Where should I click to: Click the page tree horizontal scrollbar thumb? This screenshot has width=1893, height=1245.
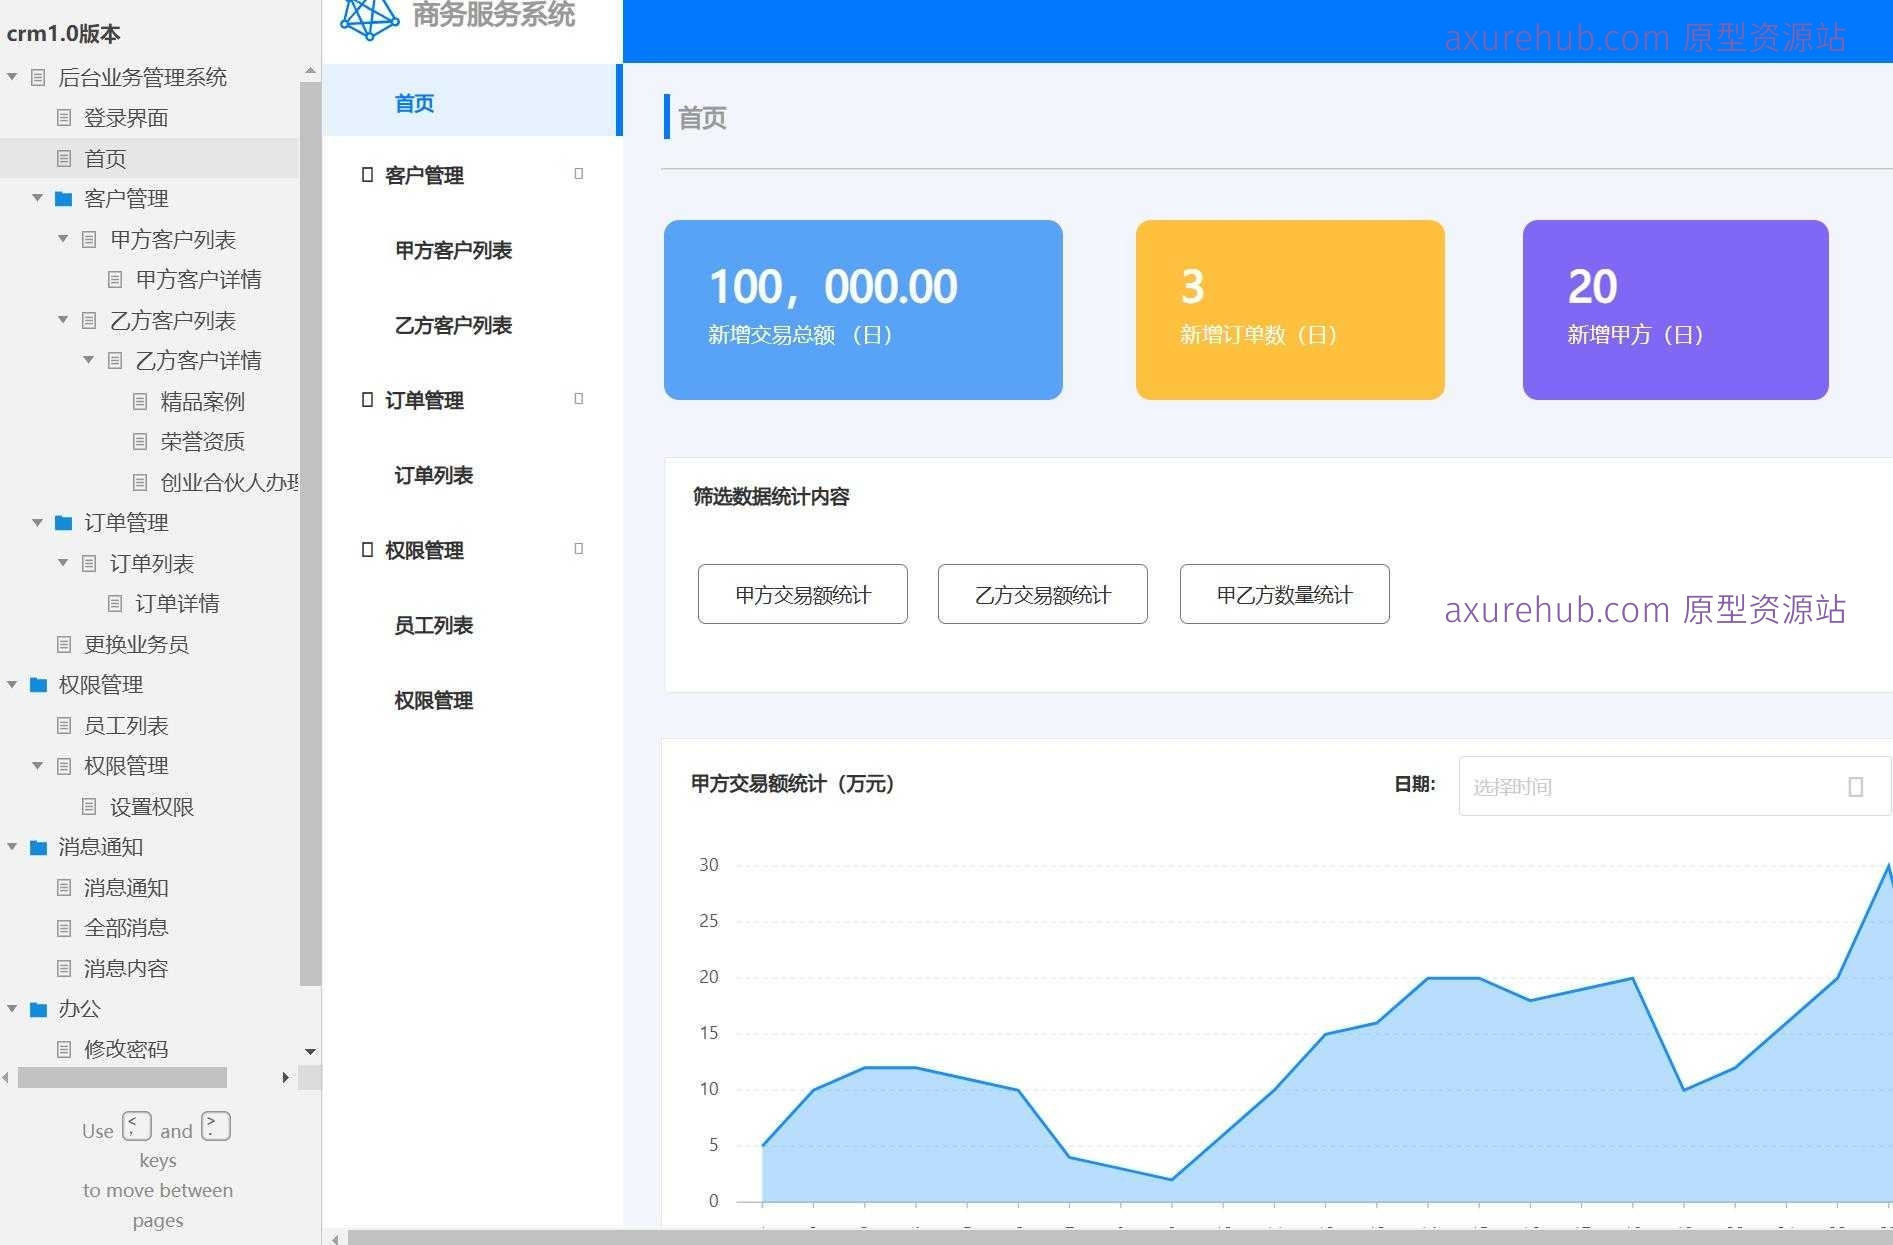pos(122,1077)
